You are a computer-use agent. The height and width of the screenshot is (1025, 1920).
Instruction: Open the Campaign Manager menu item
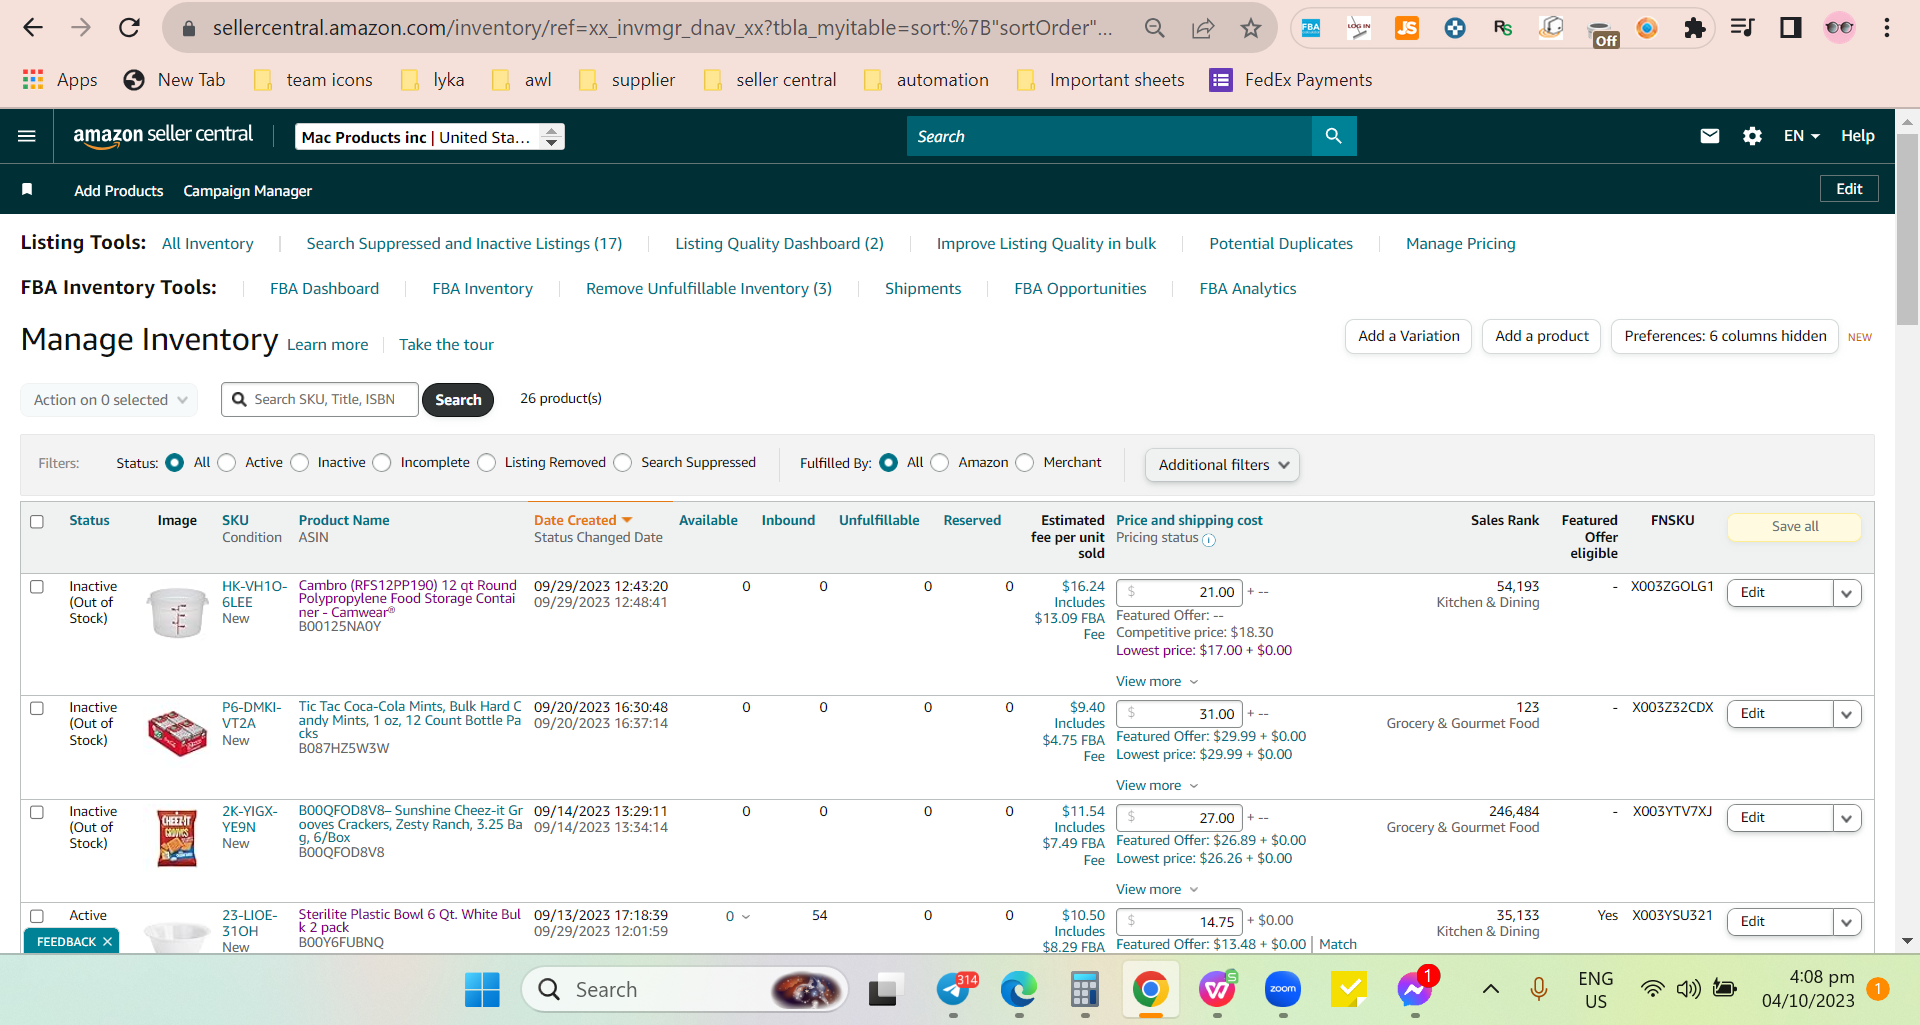pyautogui.click(x=247, y=191)
